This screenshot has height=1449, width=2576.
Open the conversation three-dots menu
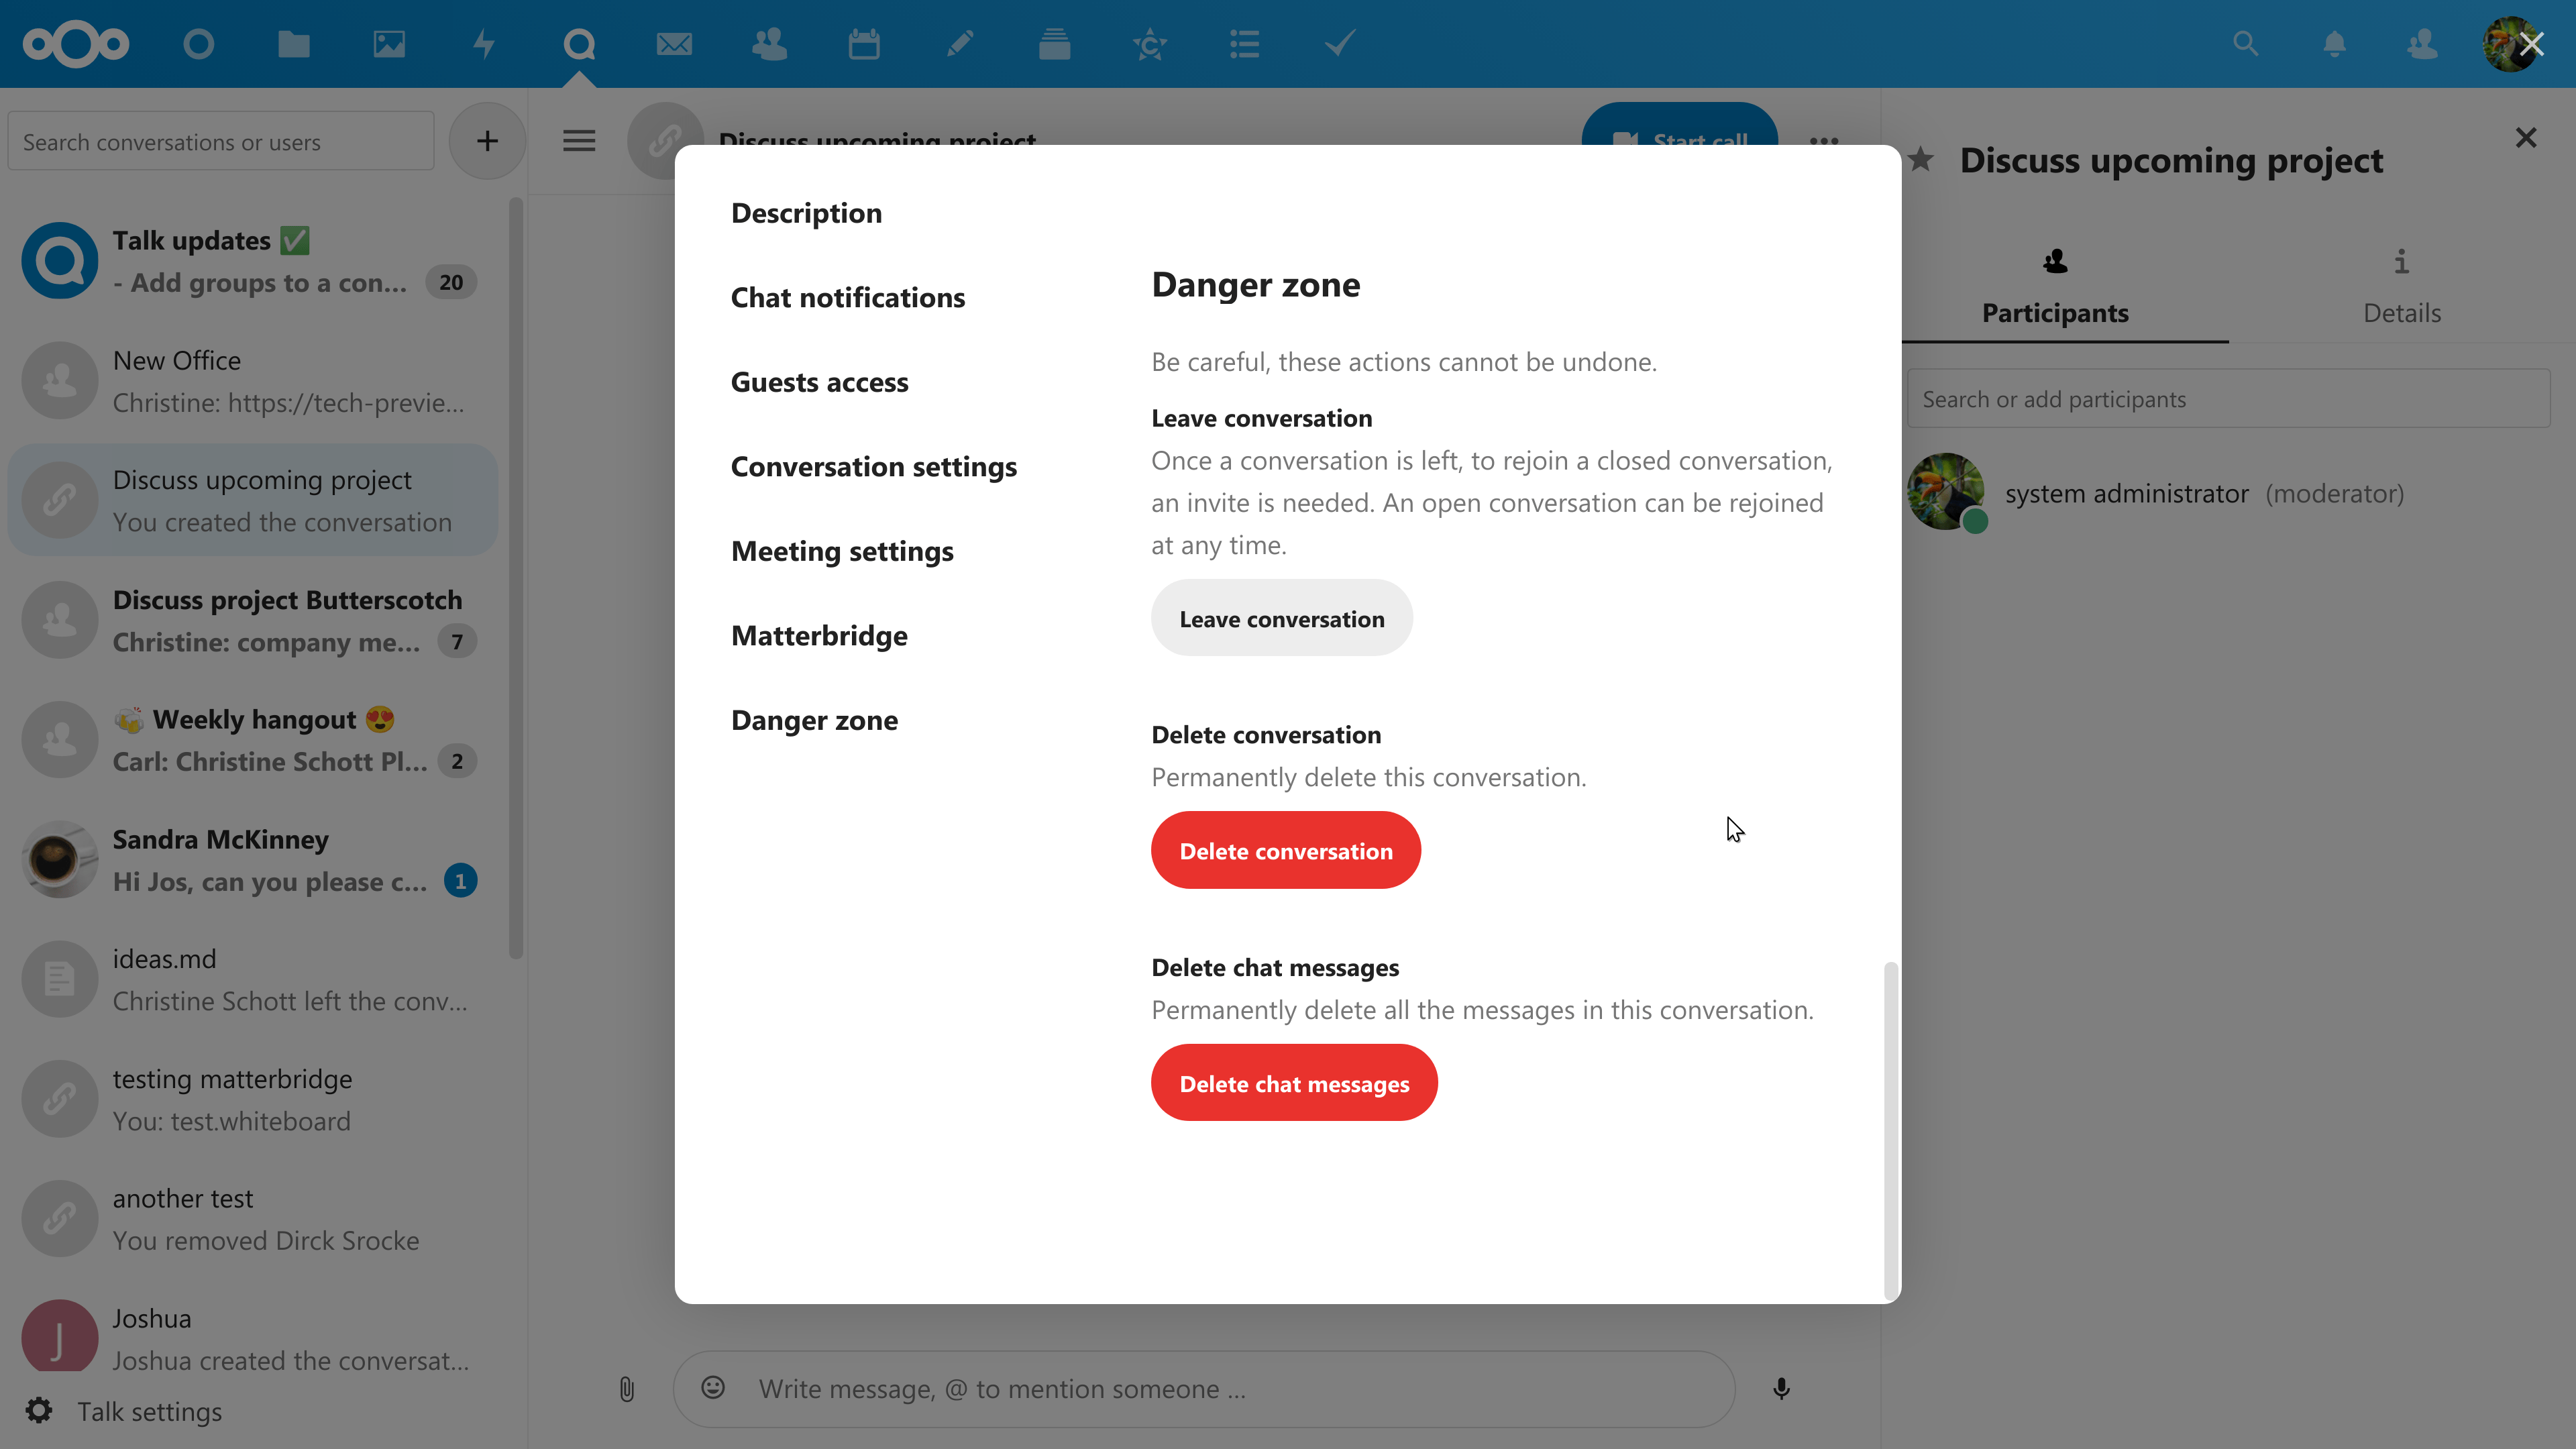(x=1824, y=141)
